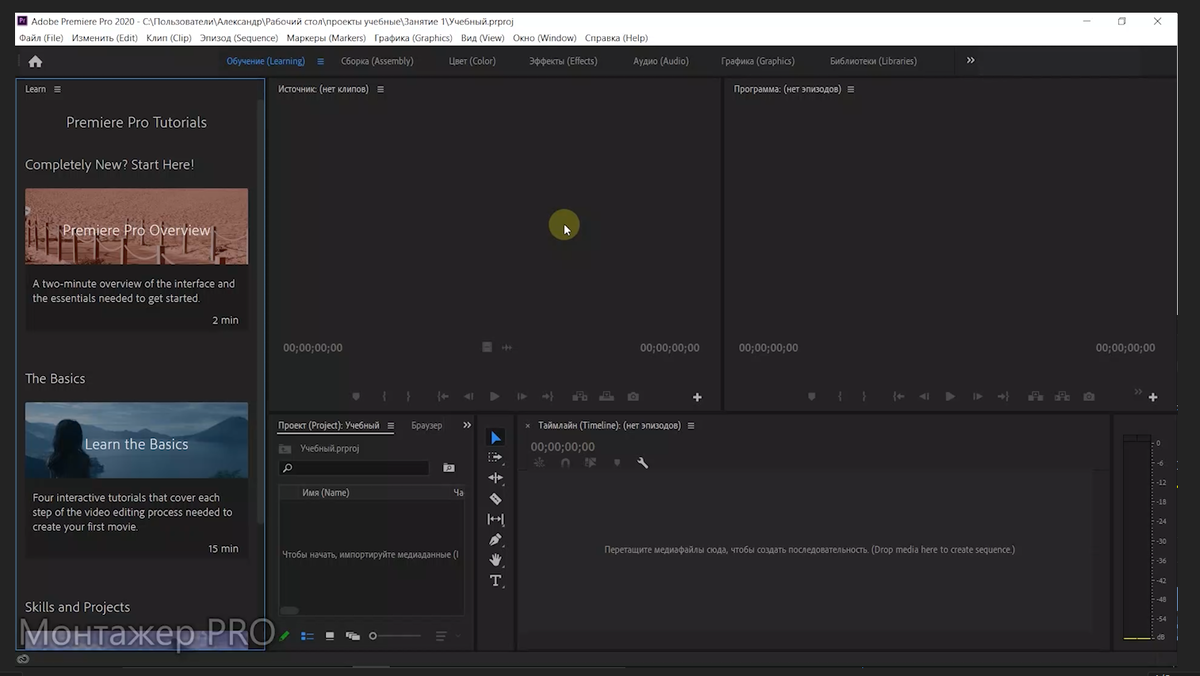
Task: Step forward one frame in Source monitor
Action: click(522, 397)
